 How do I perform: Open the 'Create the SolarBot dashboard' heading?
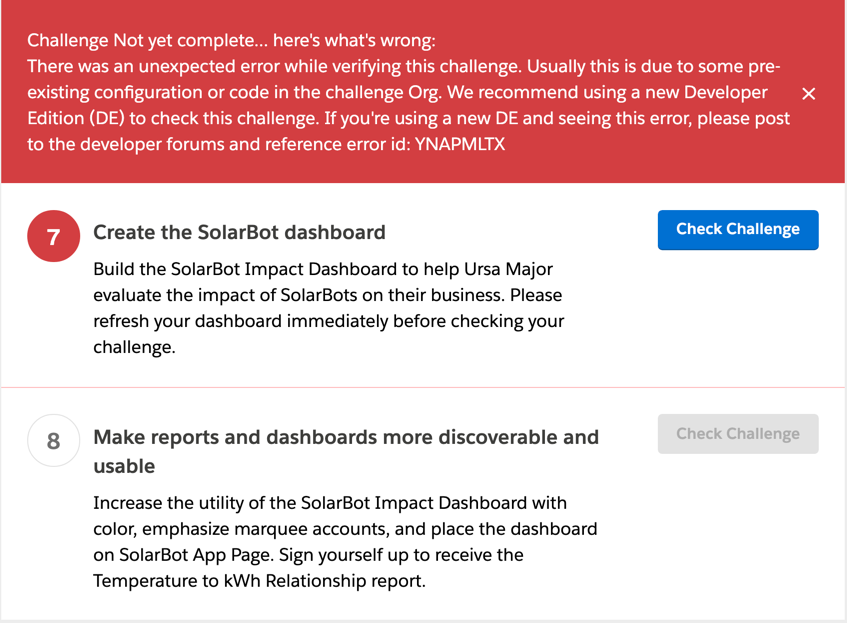click(x=239, y=232)
